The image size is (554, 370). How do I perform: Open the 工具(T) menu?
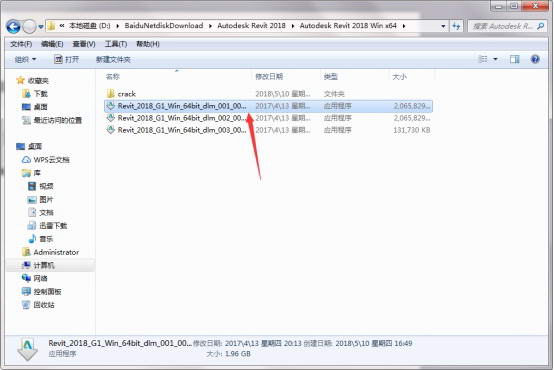pos(116,44)
